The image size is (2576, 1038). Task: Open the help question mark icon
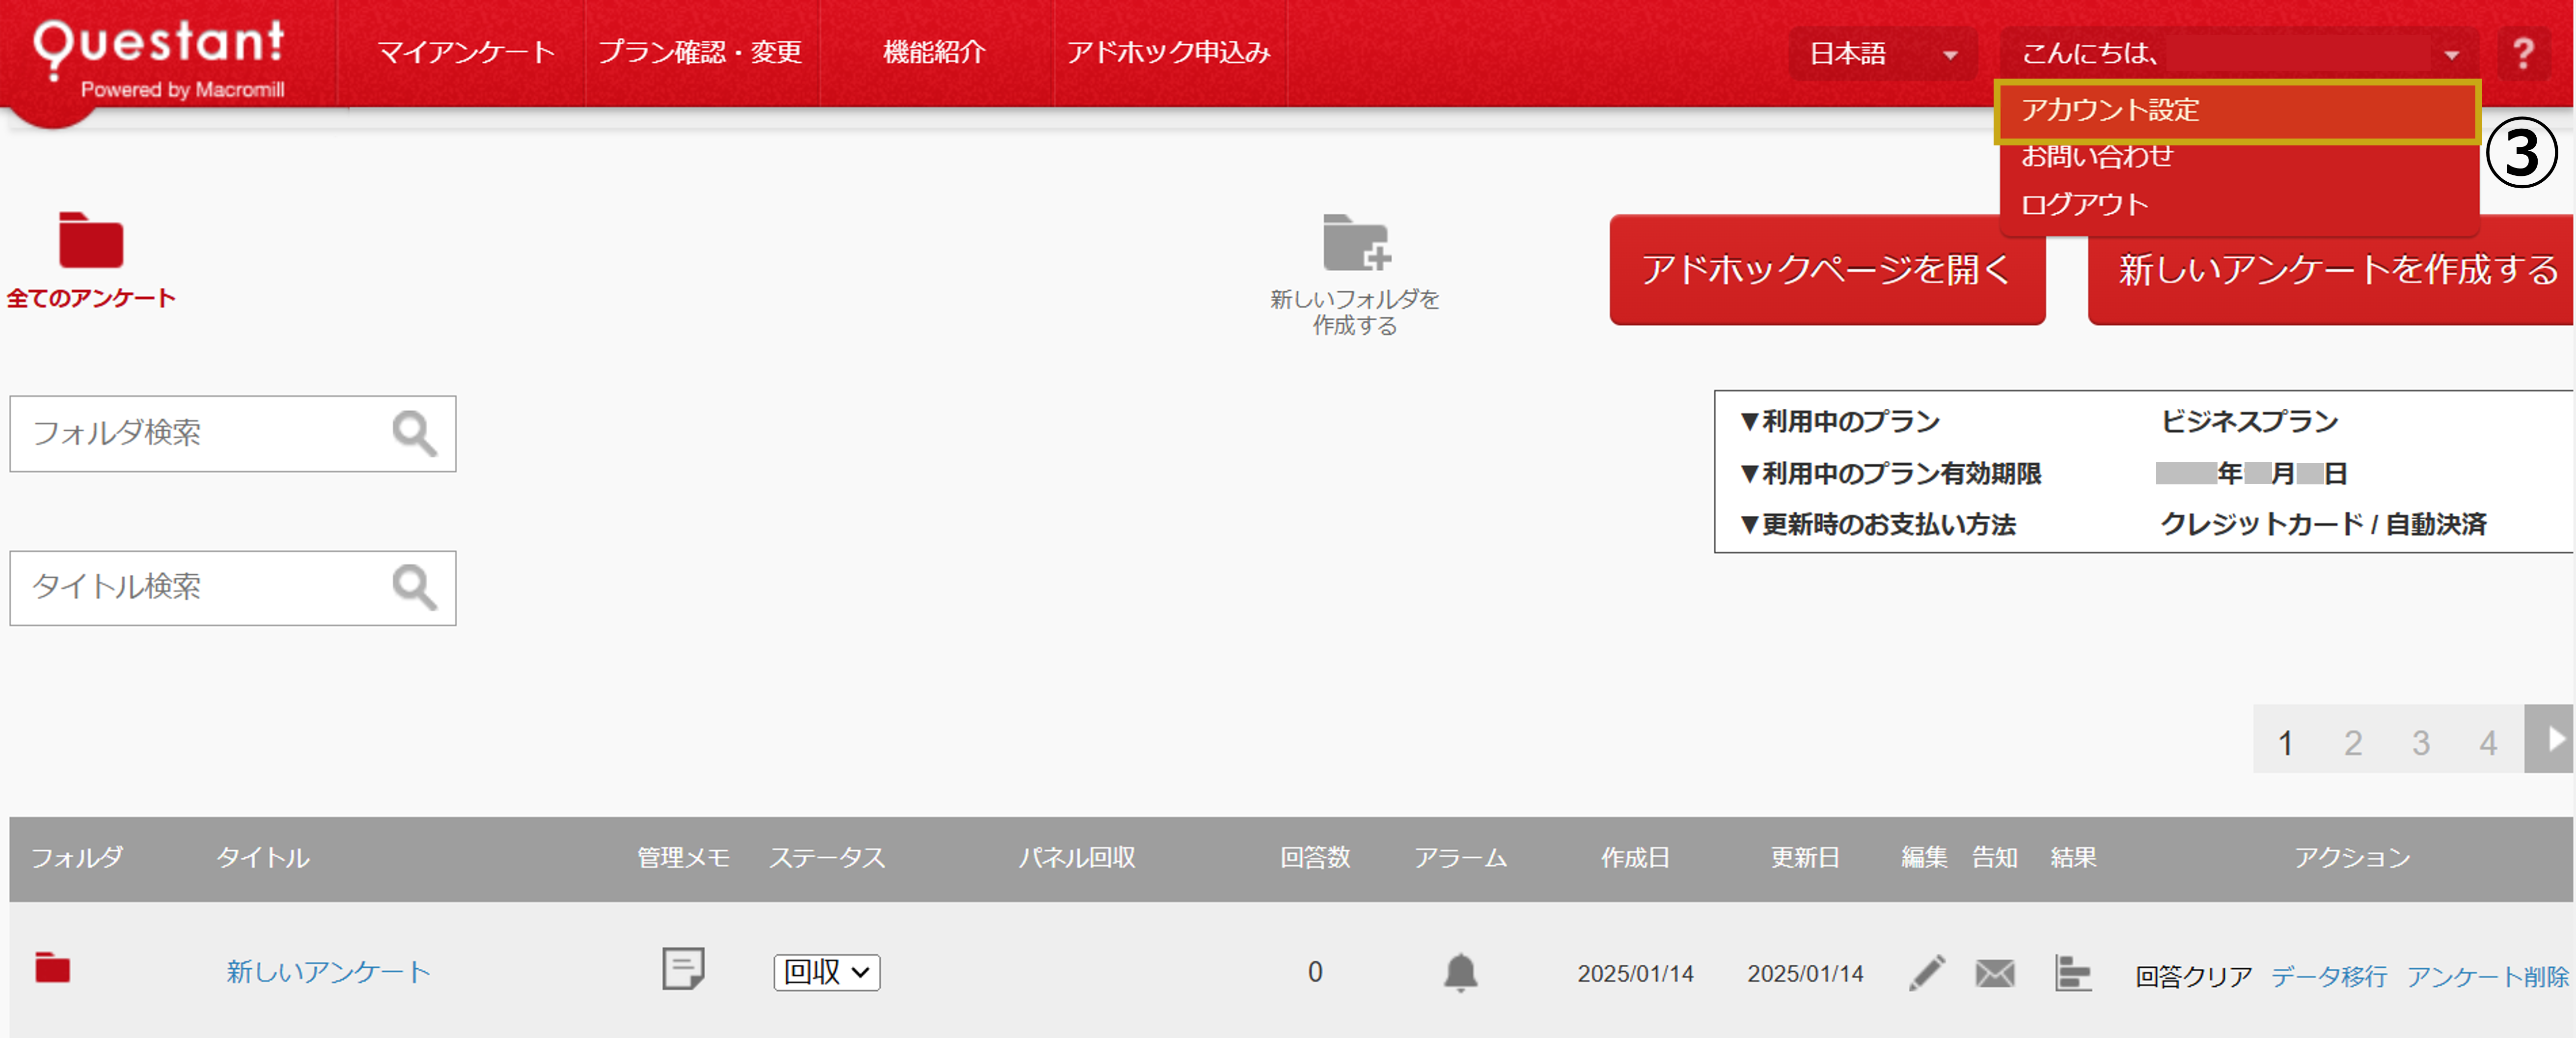[2523, 53]
